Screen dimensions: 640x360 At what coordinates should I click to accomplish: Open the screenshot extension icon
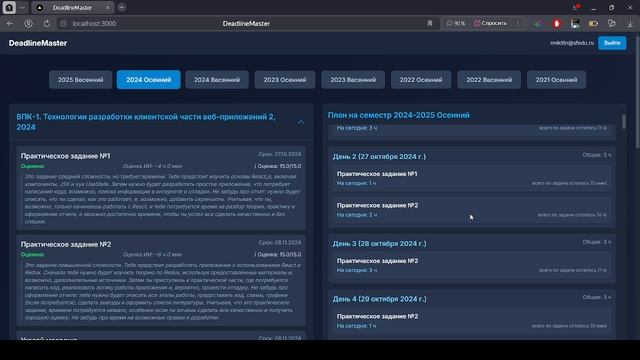coord(575,24)
